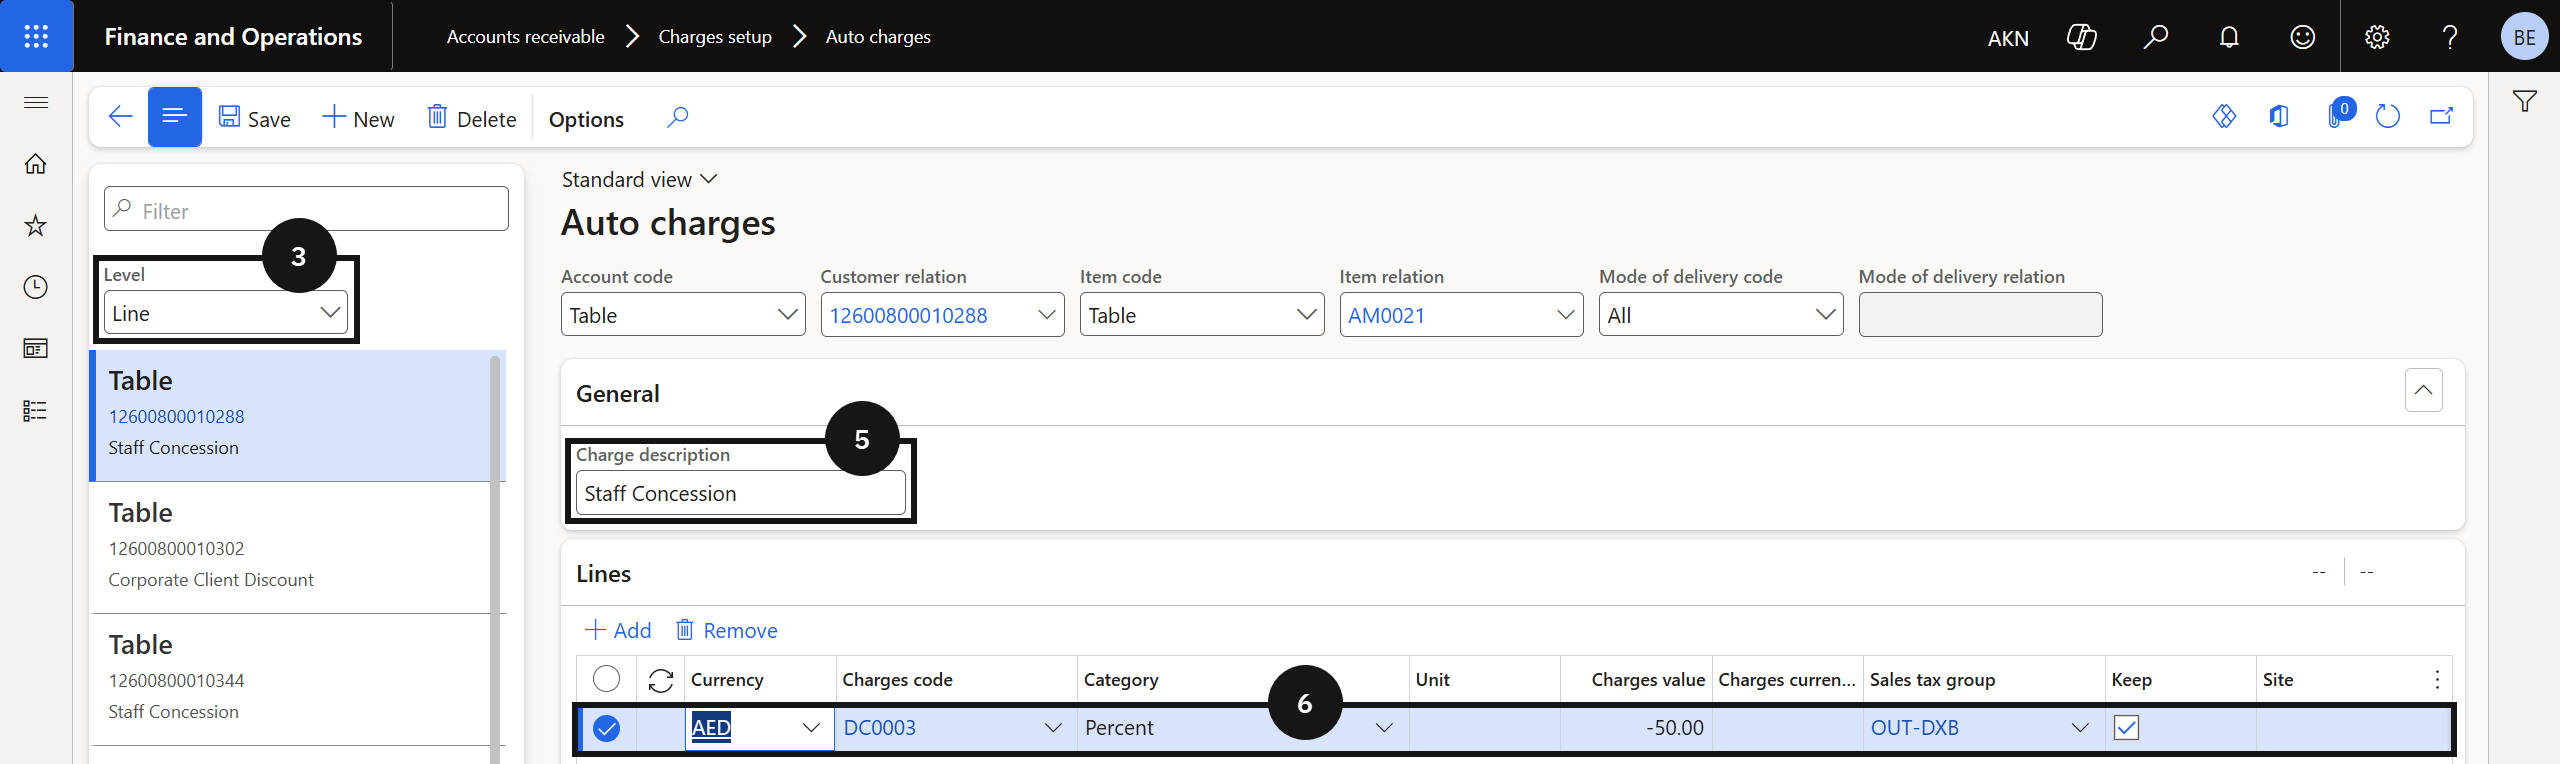Image resolution: width=2560 pixels, height=764 pixels.
Task: Open the Customer relation dropdown
Action: [x=1047, y=315]
